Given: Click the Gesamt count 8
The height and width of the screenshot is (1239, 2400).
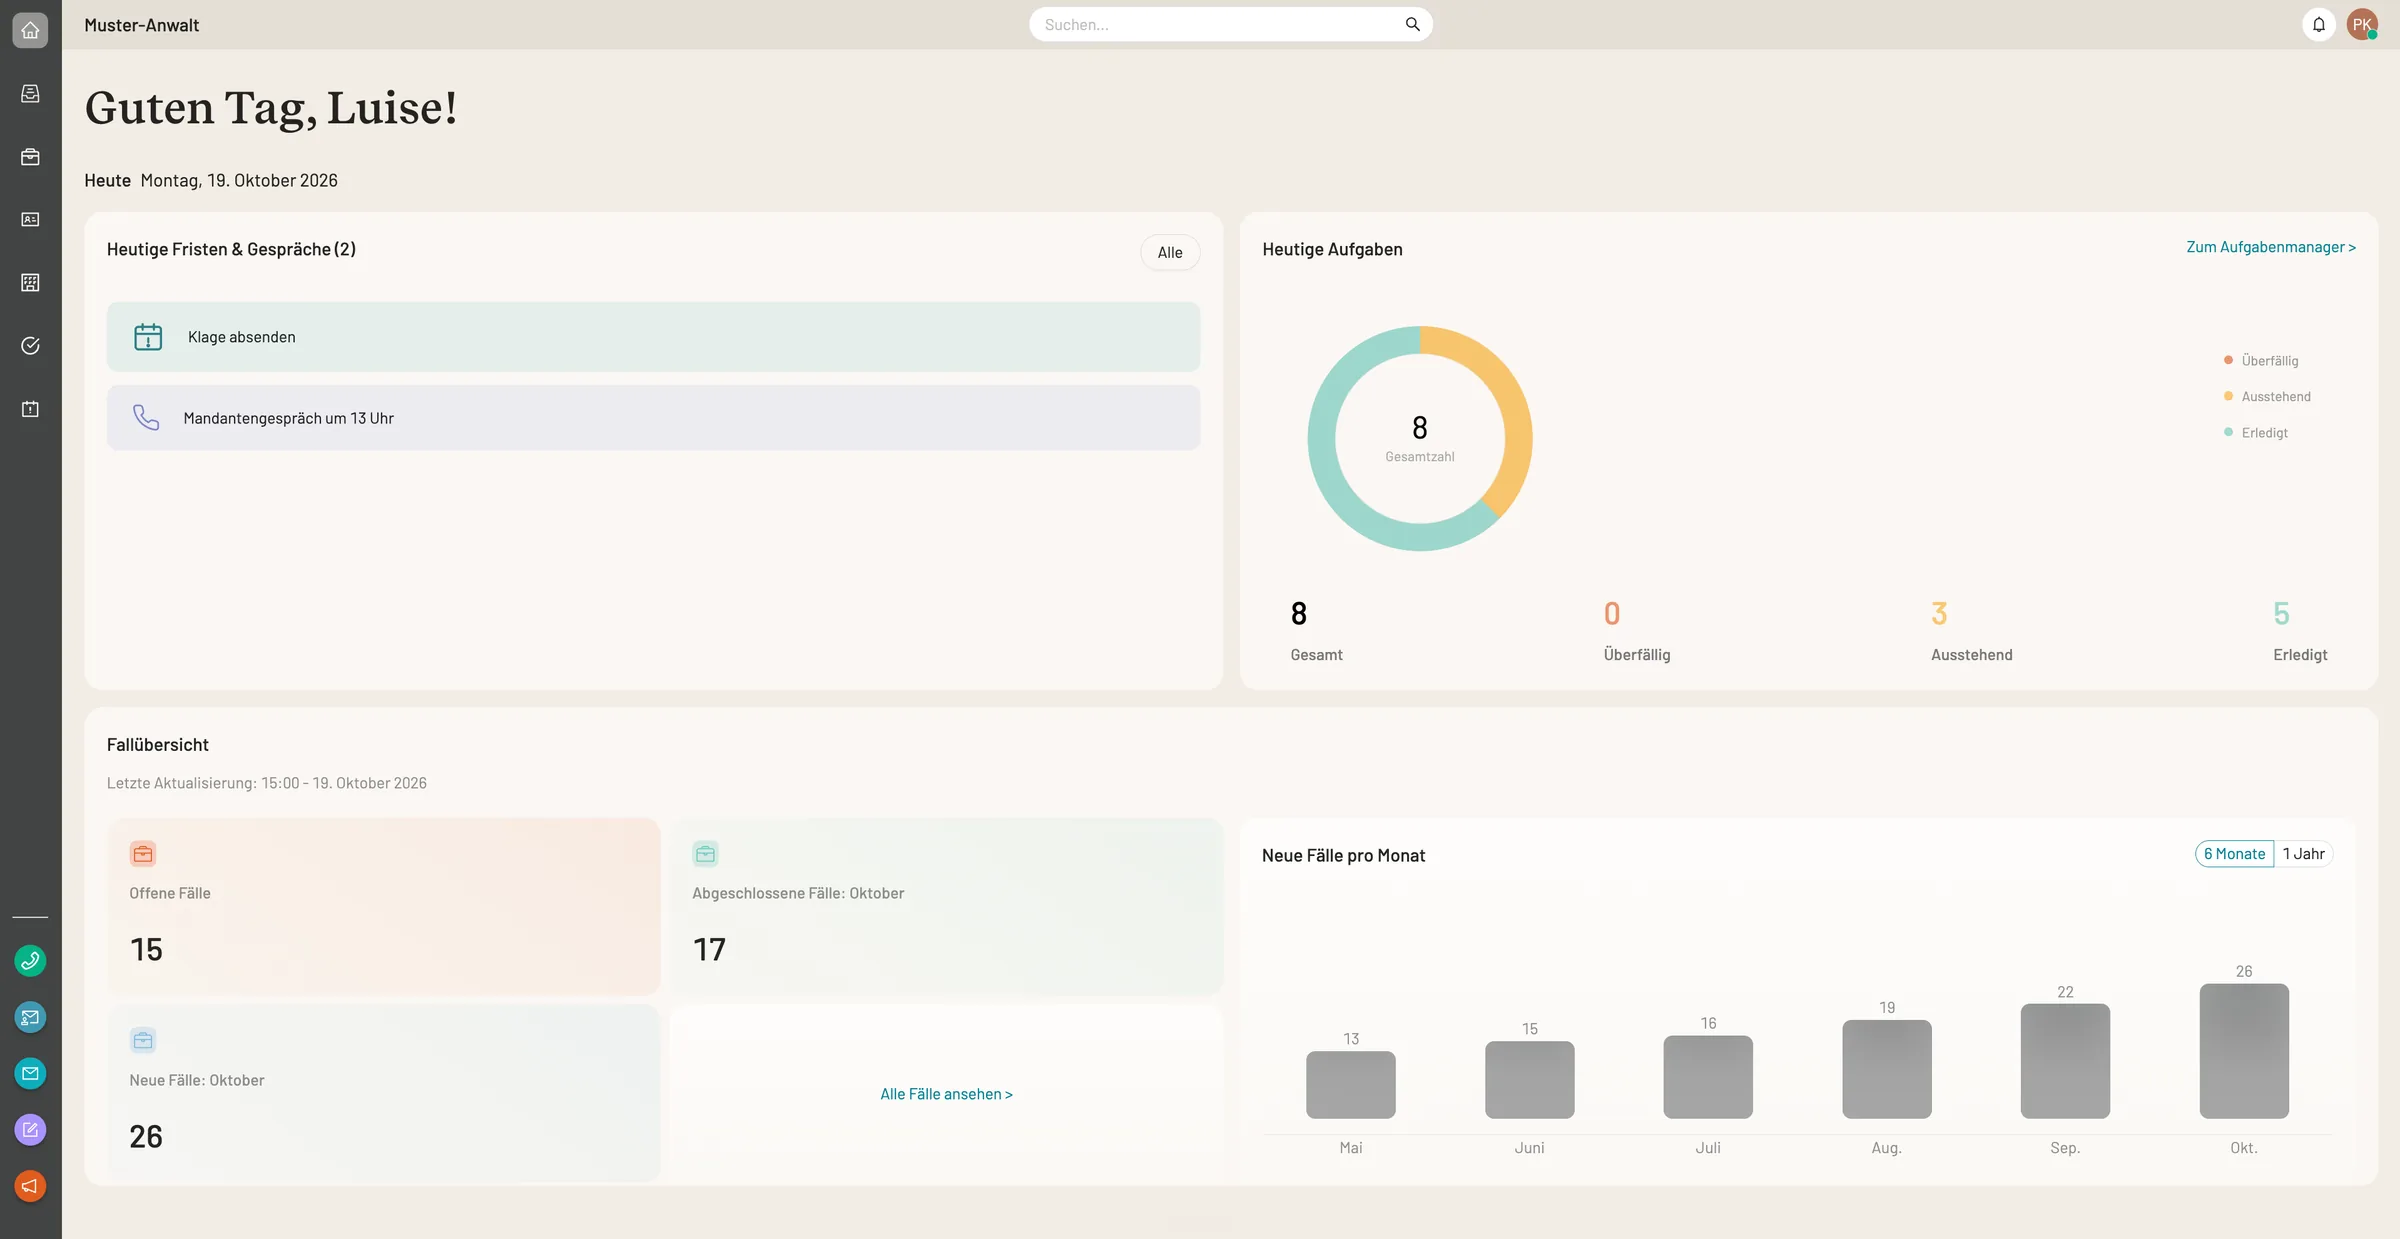Looking at the screenshot, I should click(1299, 613).
